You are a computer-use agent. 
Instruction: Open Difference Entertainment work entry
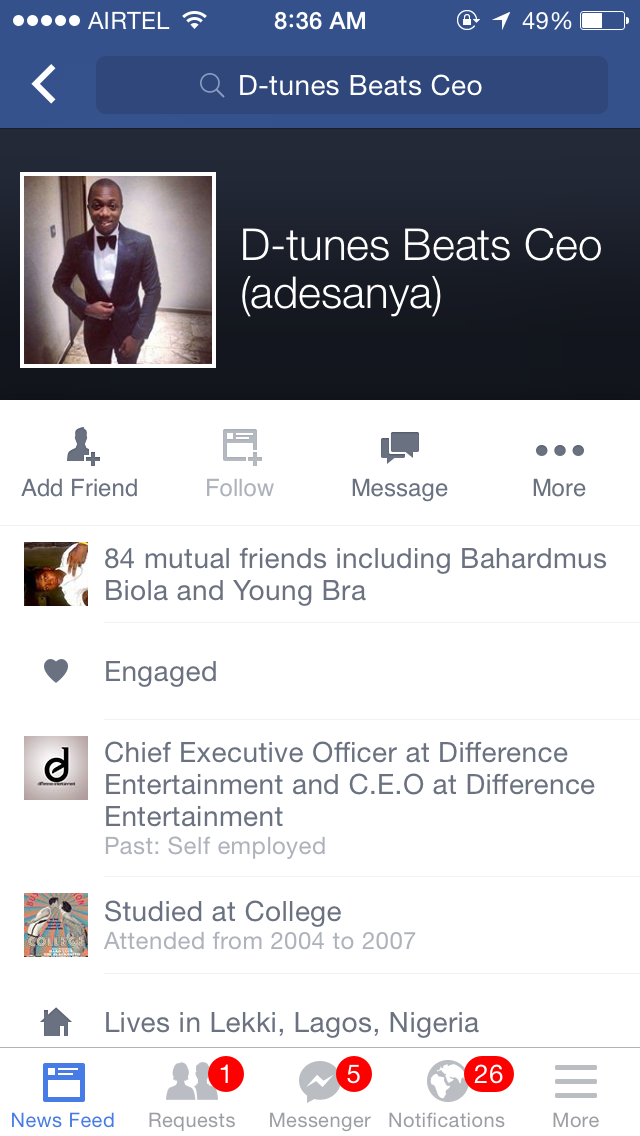pyautogui.click(x=350, y=784)
